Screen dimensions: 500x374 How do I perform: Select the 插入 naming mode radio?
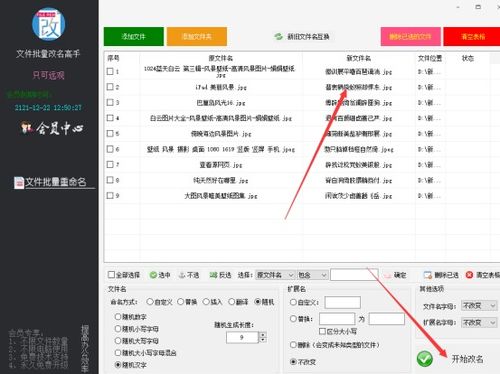click(206, 302)
